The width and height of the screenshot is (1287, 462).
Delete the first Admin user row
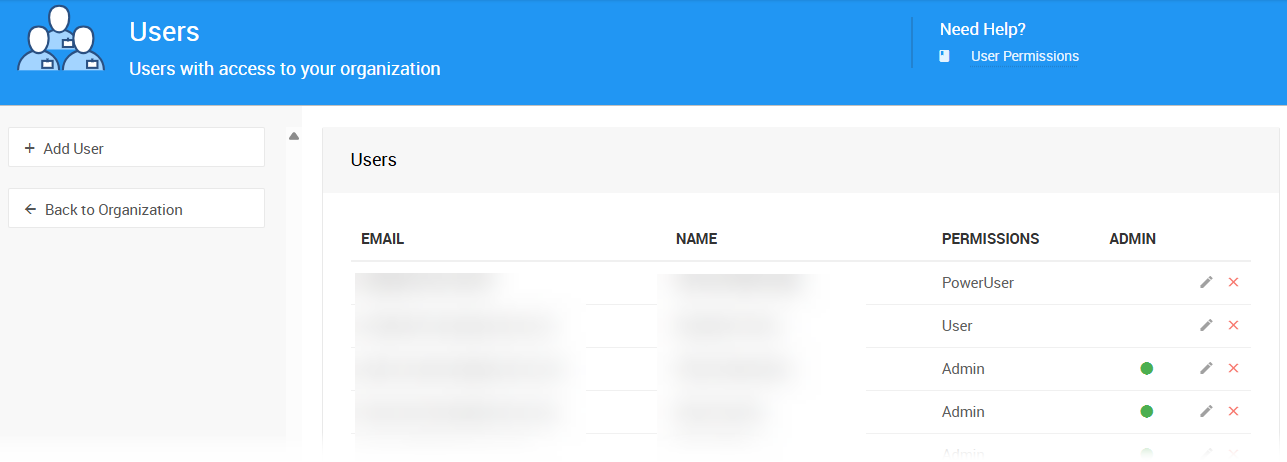click(1233, 369)
